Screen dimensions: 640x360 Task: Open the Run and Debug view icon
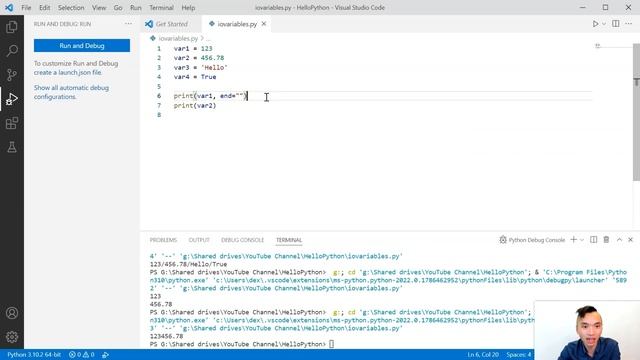12,99
